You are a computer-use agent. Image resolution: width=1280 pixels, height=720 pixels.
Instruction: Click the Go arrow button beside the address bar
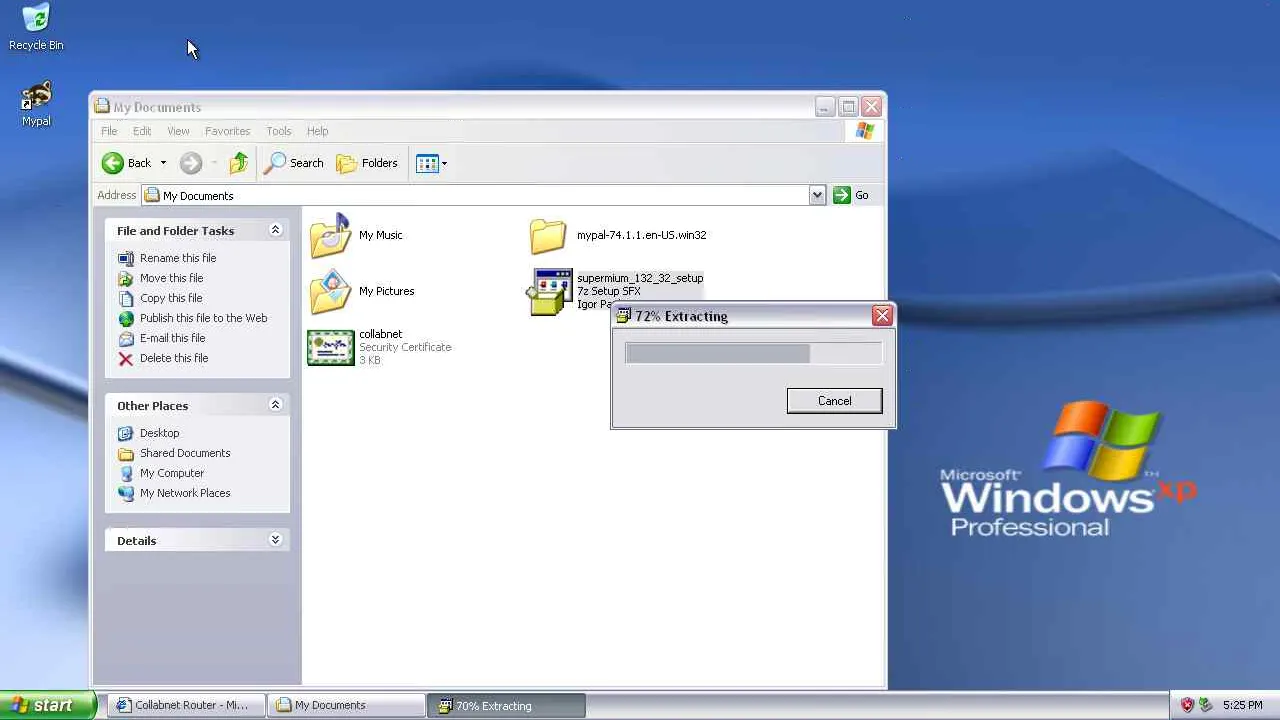click(841, 195)
